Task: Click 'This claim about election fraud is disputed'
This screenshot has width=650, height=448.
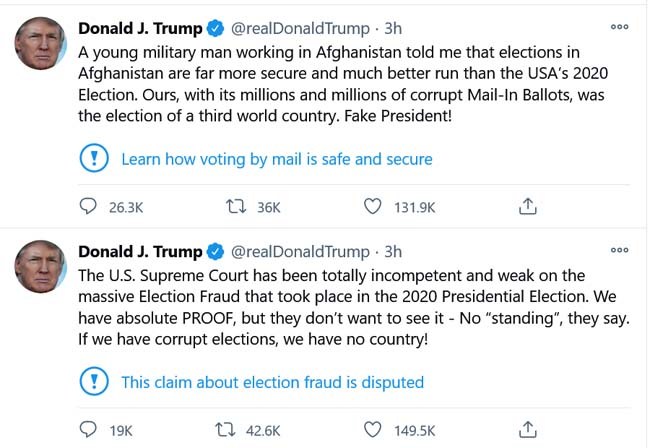Action: (272, 382)
